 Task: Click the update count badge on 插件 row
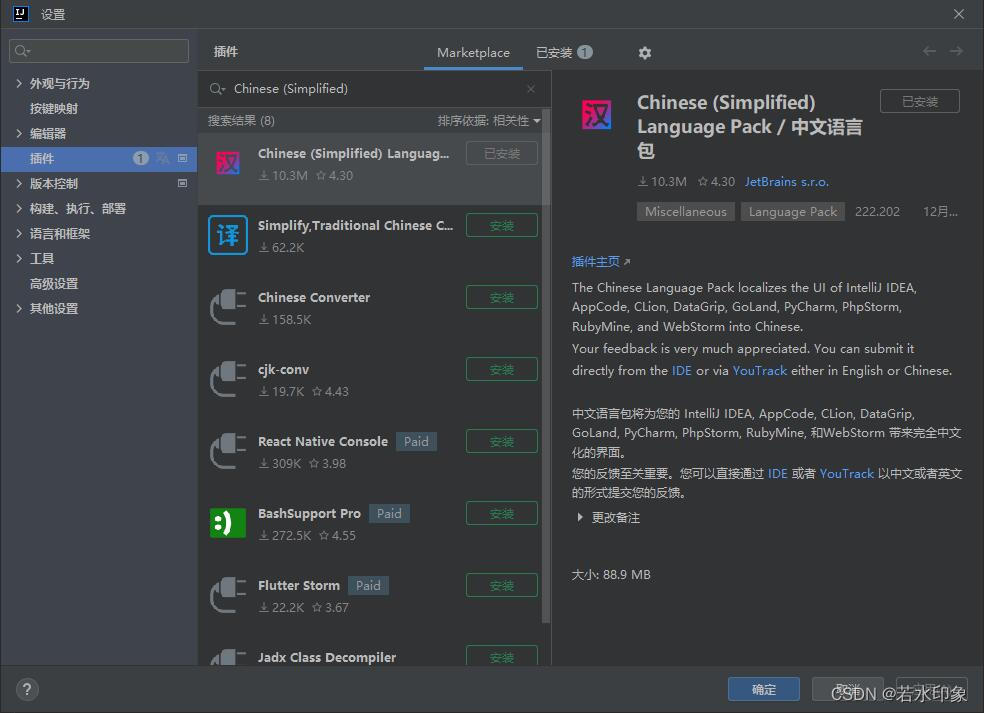141,158
